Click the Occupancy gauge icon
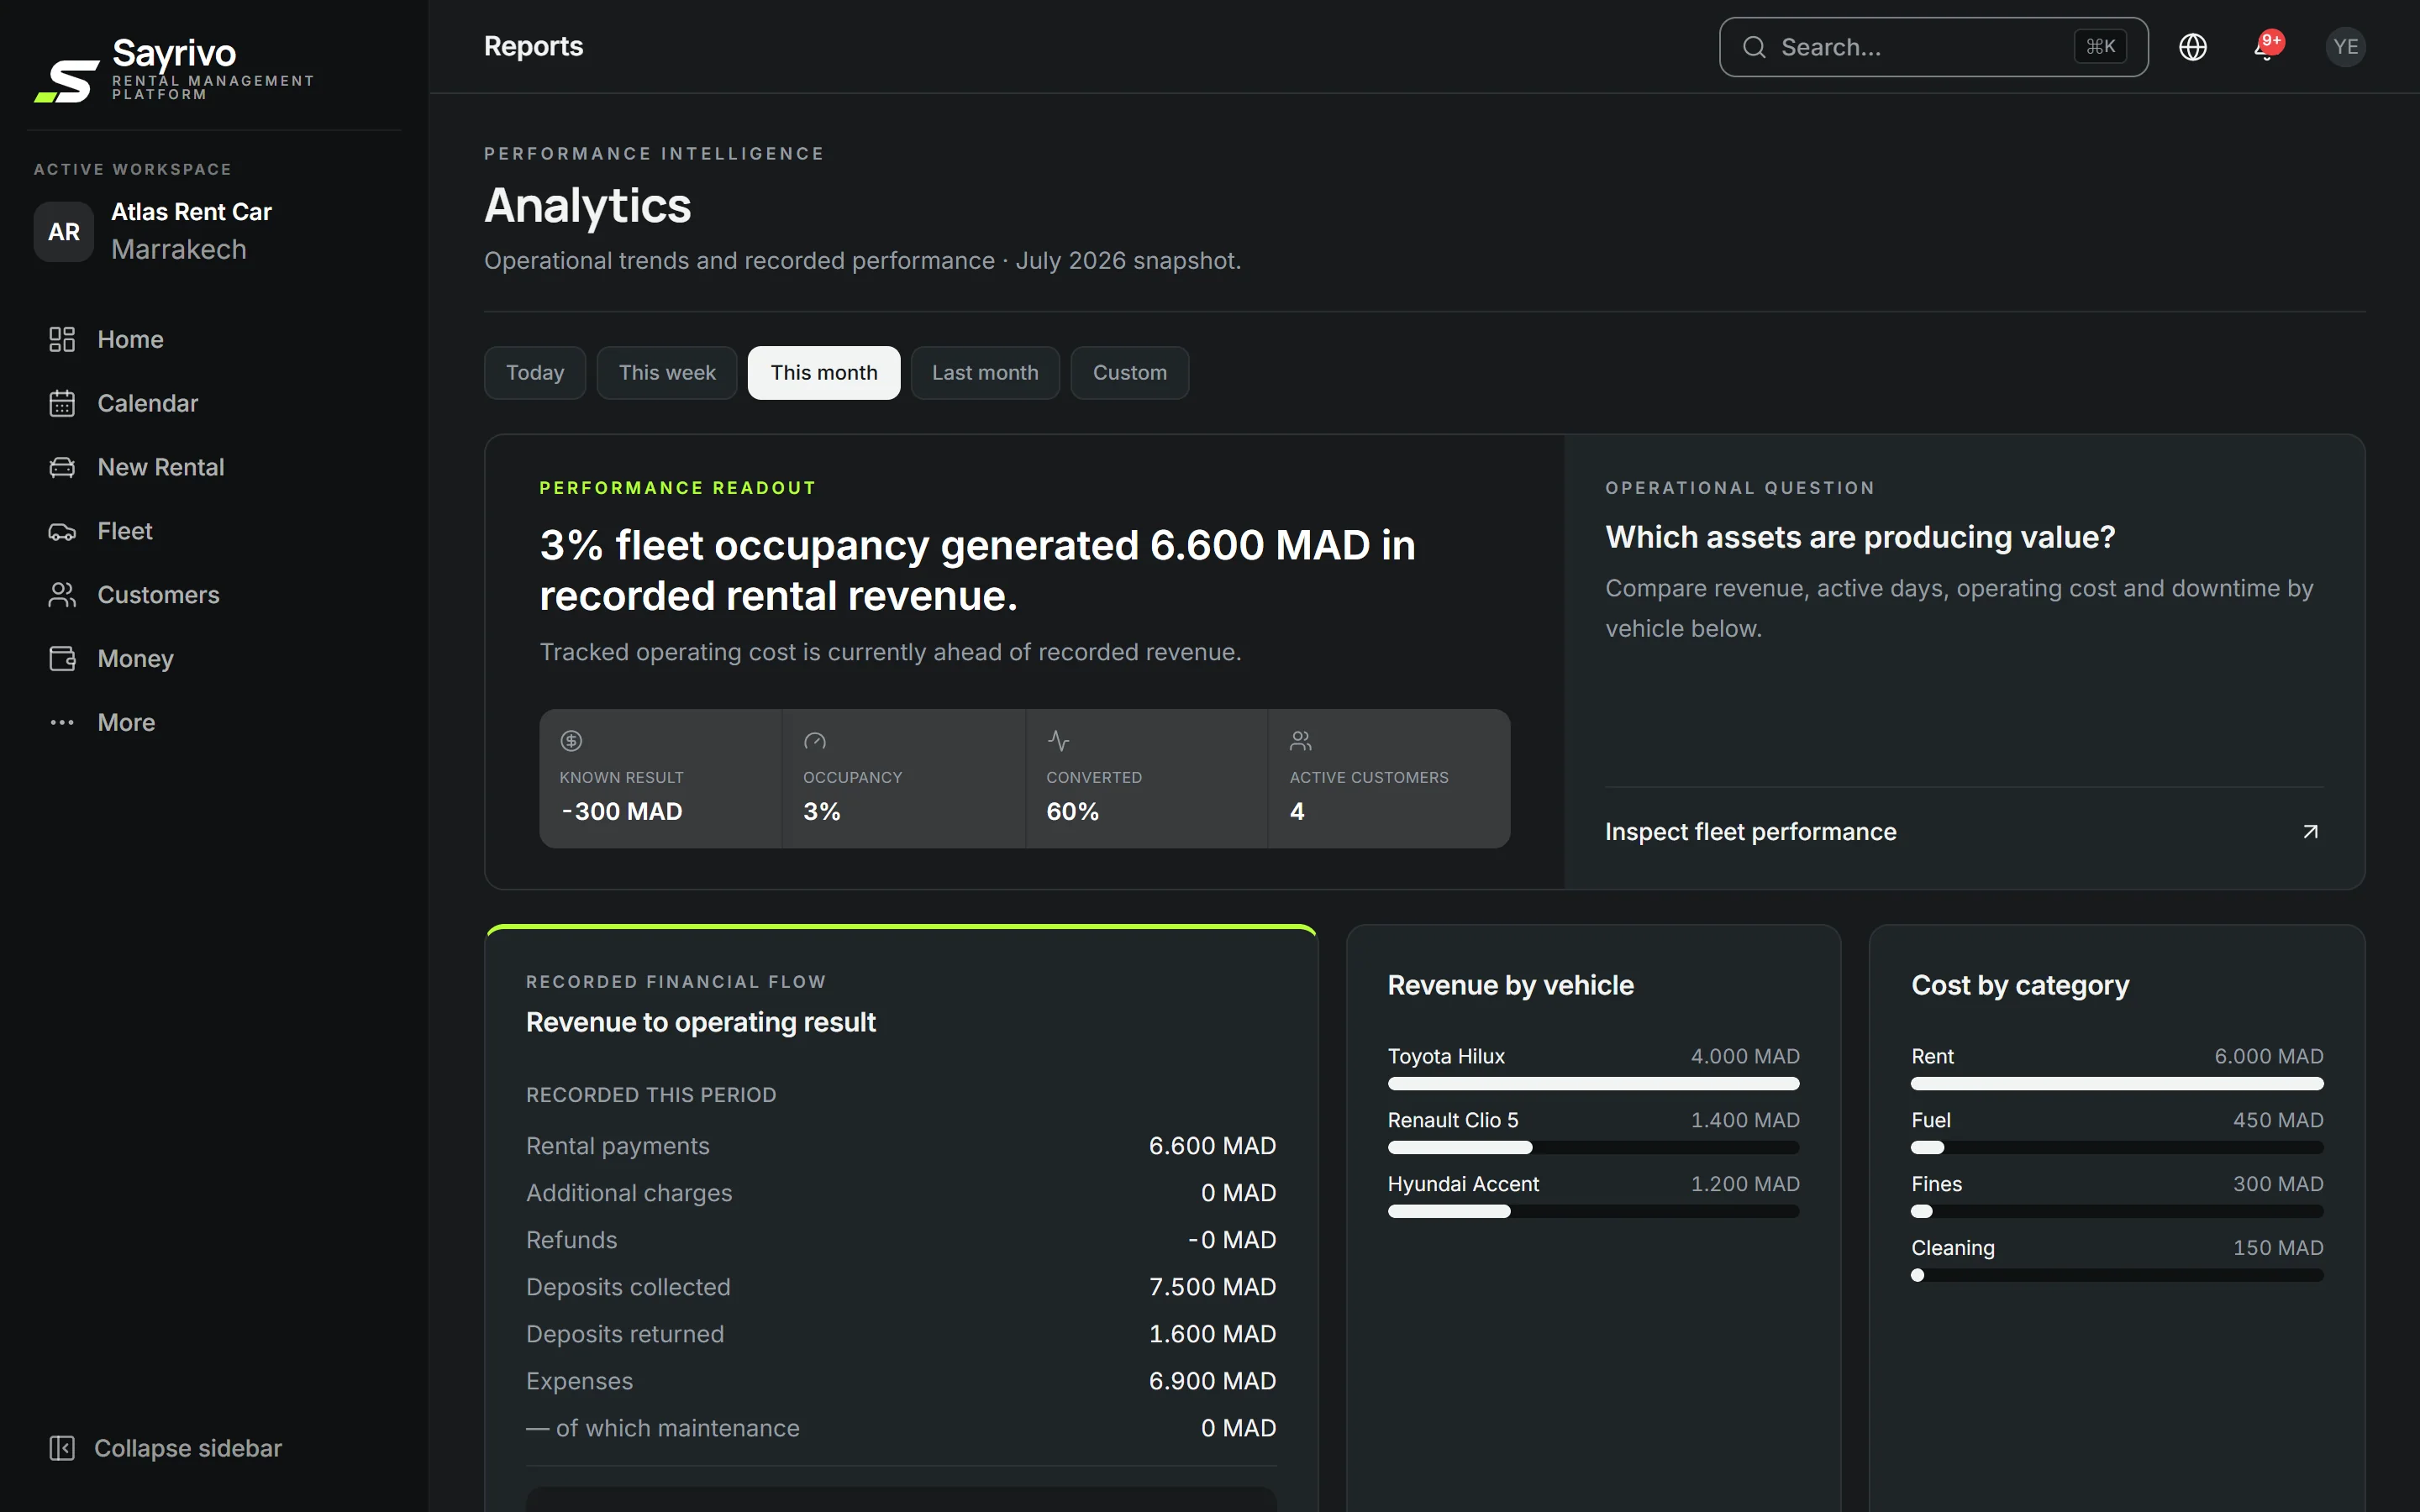The height and width of the screenshot is (1512, 2420). (x=814, y=741)
